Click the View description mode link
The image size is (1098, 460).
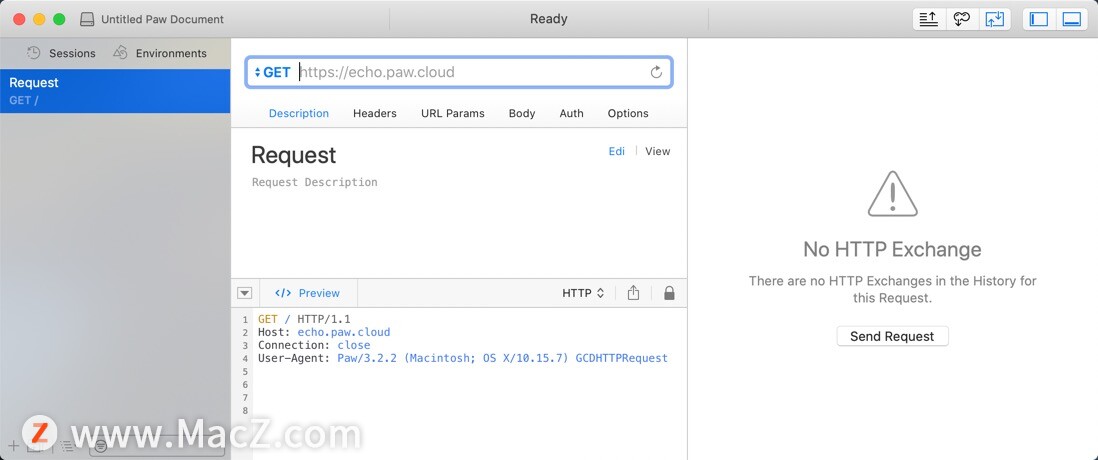[658, 151]
